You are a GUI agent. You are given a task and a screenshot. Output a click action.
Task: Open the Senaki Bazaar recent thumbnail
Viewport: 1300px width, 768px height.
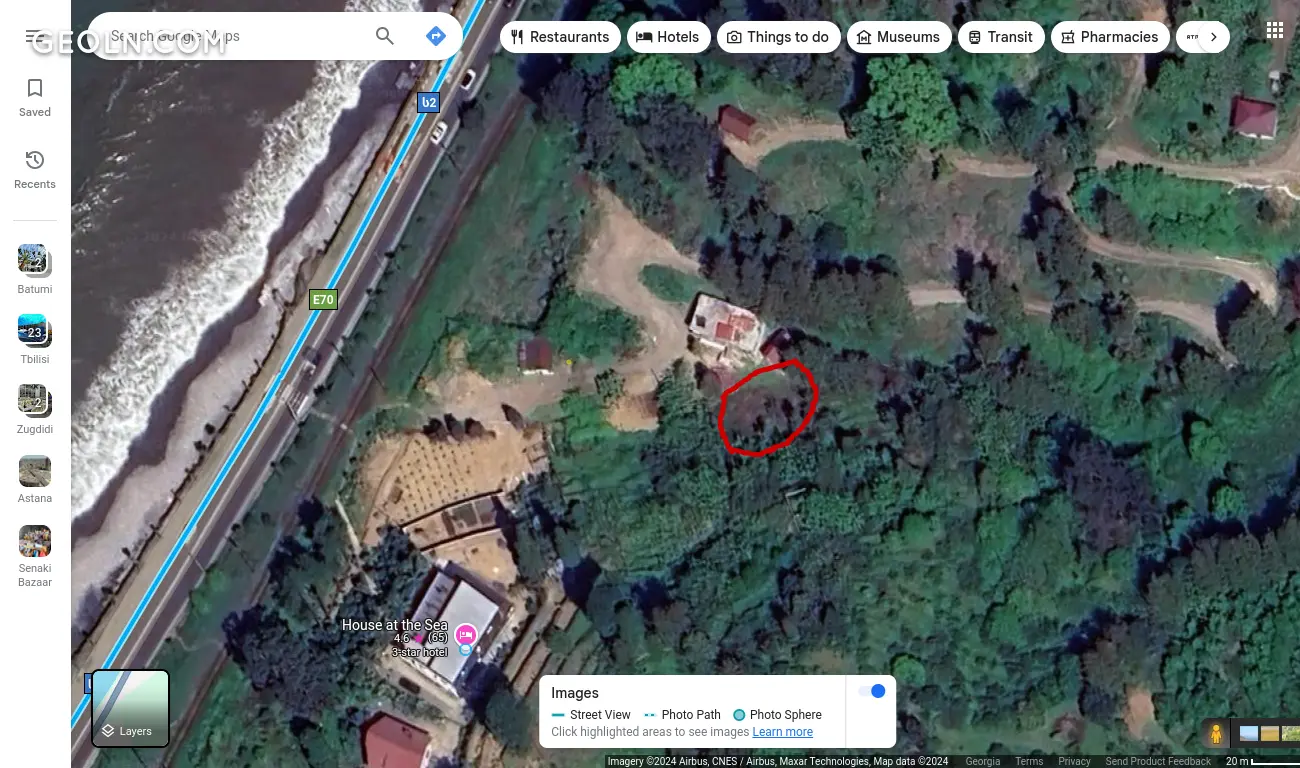pyautogui.click(x=35, y=556)
